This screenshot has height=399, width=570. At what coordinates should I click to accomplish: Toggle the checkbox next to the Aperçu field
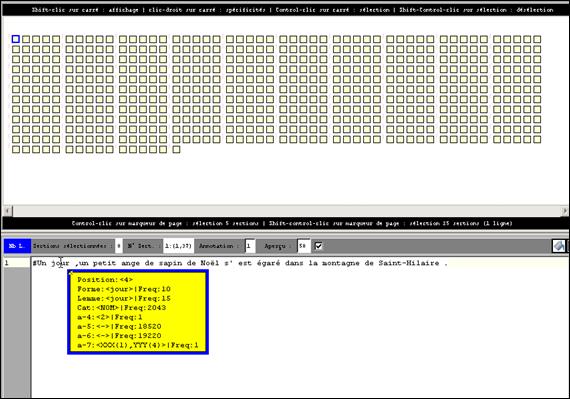click(x=318, y=246)
